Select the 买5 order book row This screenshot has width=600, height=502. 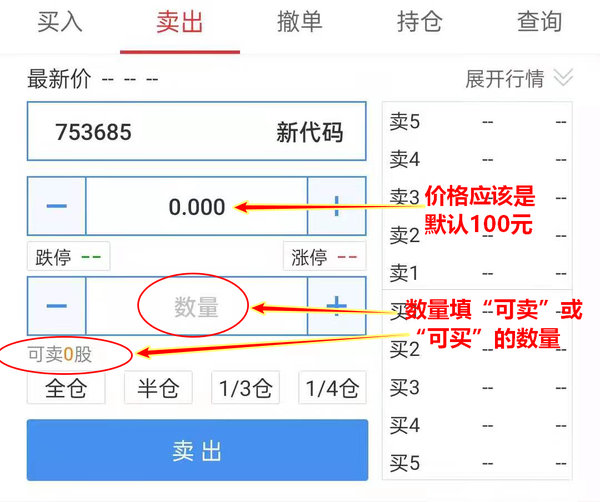tap(477, 463)
